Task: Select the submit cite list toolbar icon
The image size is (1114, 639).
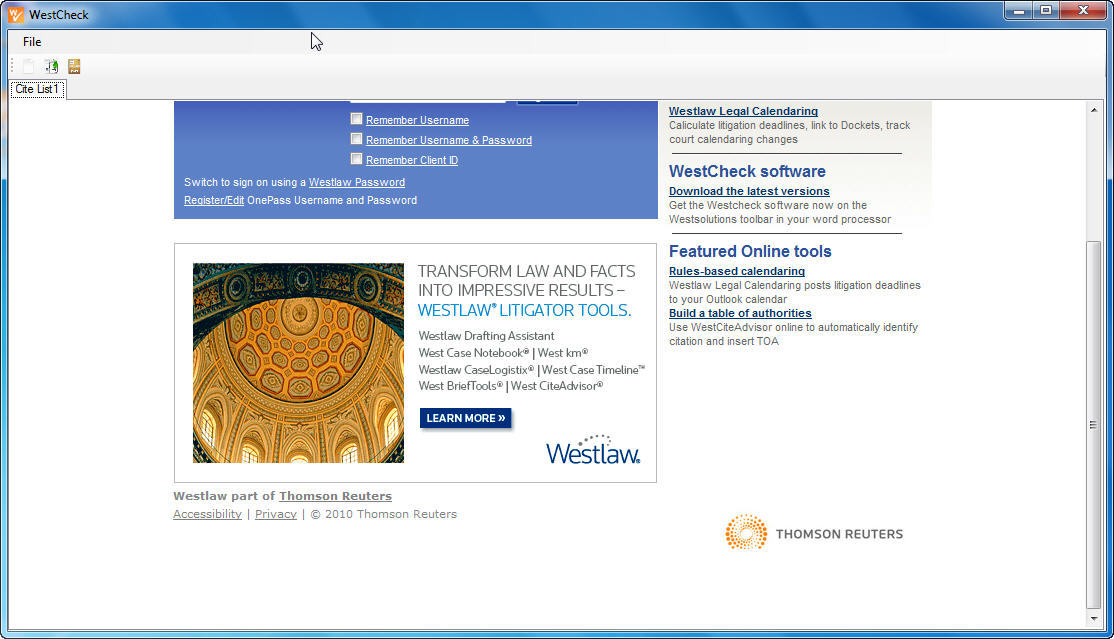Action: [50, 66]
